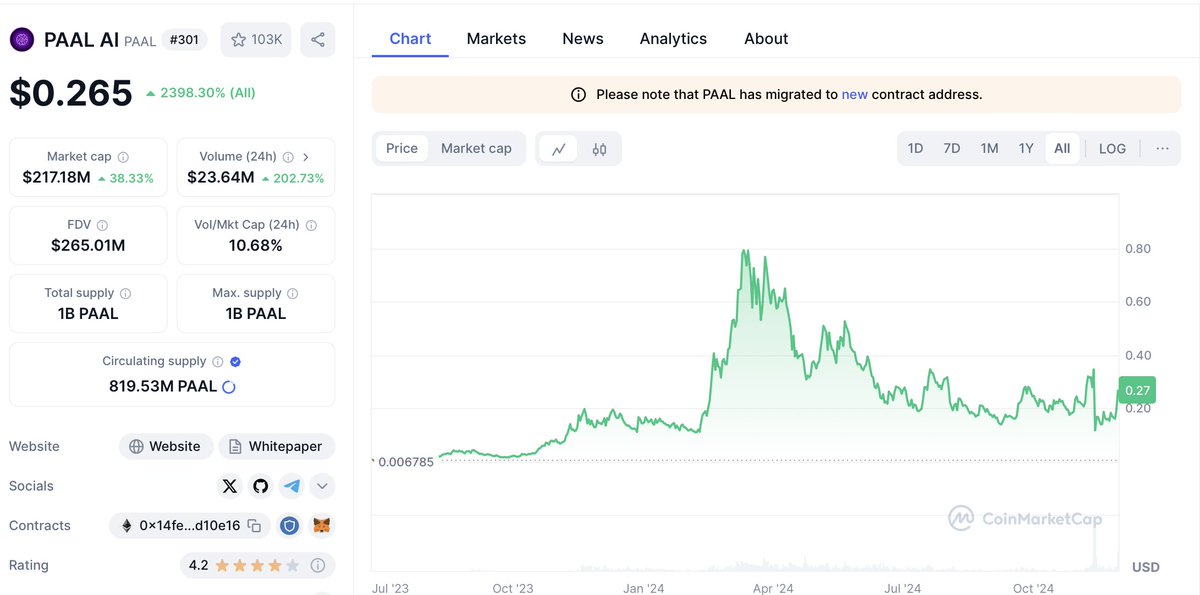This screenshot has width=1200, height=595.
Task: Switch to the Markets tab
Action: pyautogui.click(x=496, y=38)
